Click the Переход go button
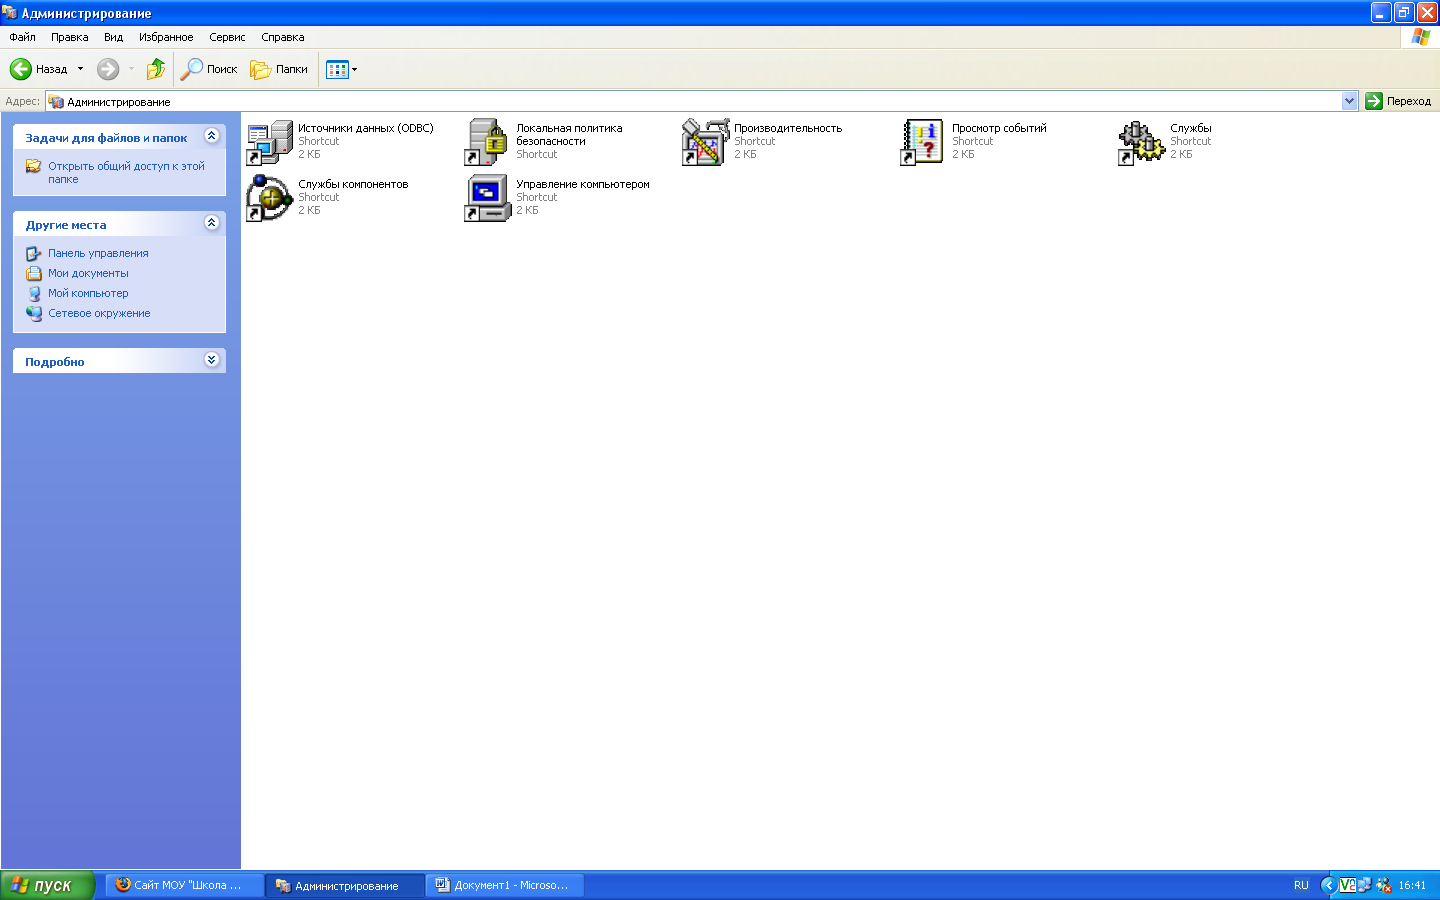Screen dimensions: 1440x900 pyautogui.click(x=1398, y=101)
